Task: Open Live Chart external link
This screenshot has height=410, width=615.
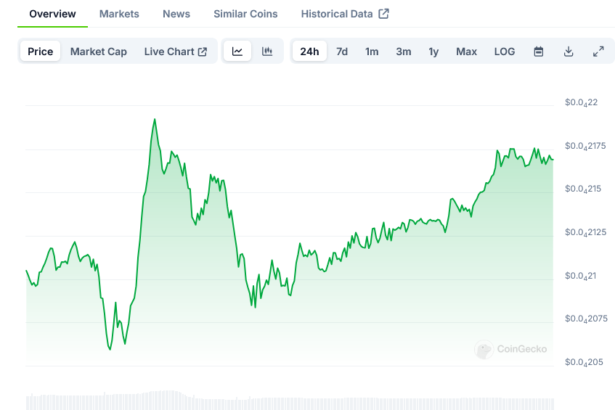Action: [175, 51]
